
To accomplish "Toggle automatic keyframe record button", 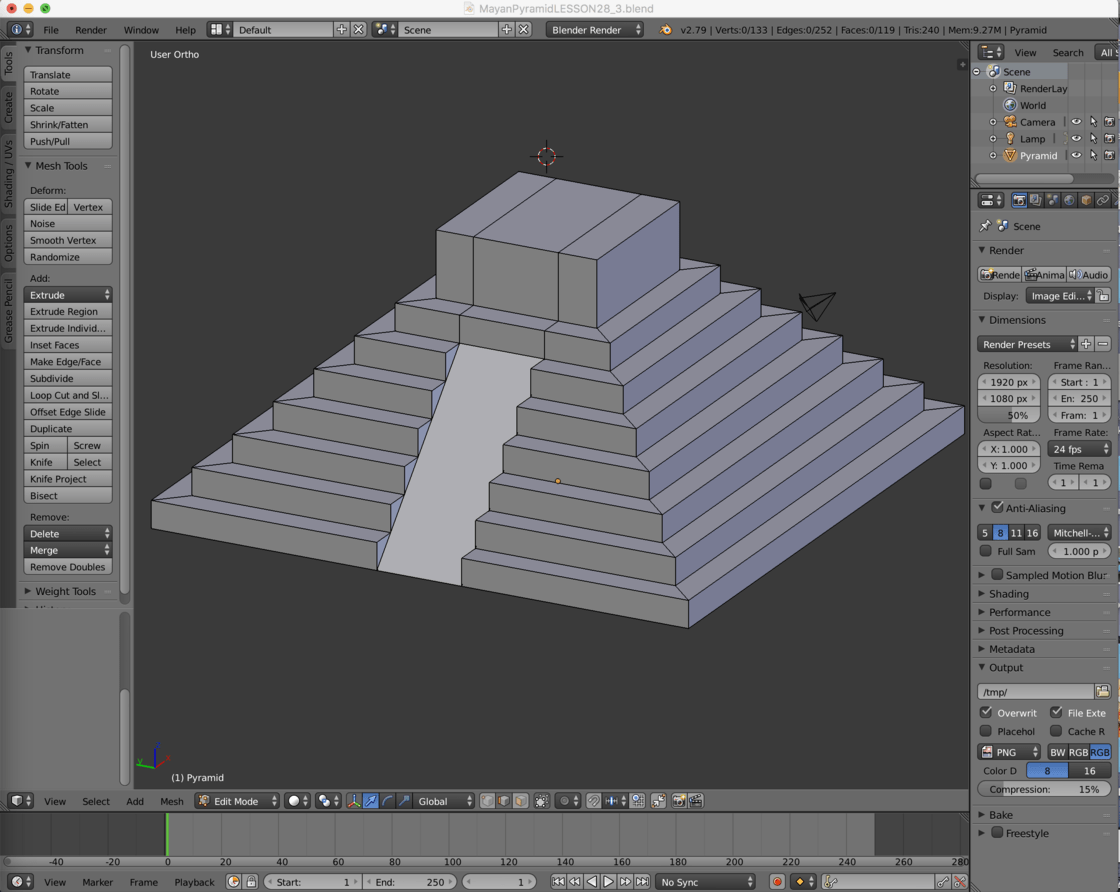I will coord(777,881).
